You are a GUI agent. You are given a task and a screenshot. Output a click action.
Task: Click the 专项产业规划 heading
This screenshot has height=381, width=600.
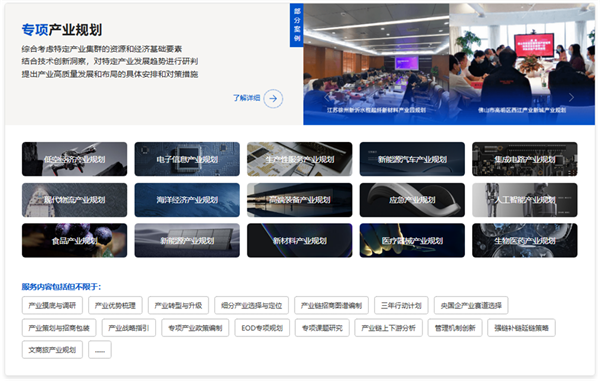pyautogui.click(x=62, y=29)
